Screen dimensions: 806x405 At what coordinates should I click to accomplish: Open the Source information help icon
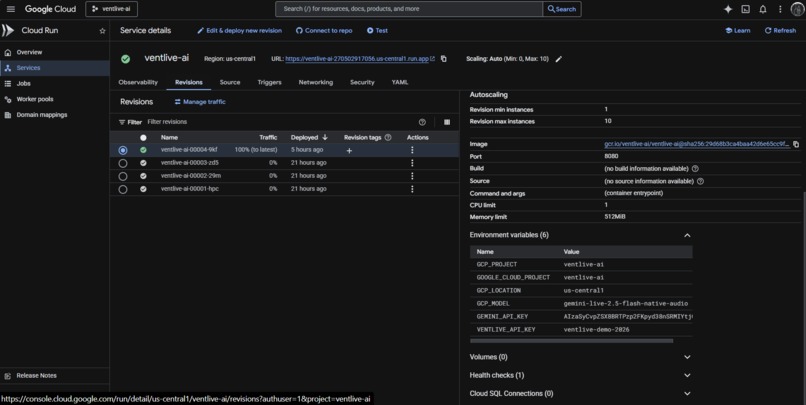coord(700,181)
